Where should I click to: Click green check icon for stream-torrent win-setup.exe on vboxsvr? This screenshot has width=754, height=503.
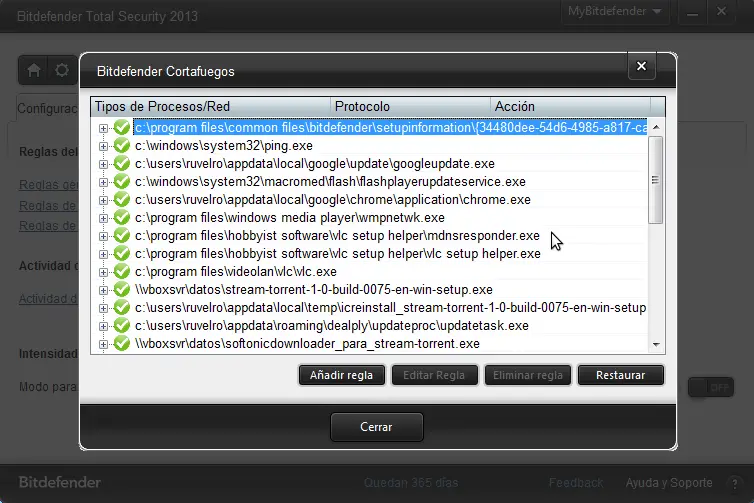point(122,289)
